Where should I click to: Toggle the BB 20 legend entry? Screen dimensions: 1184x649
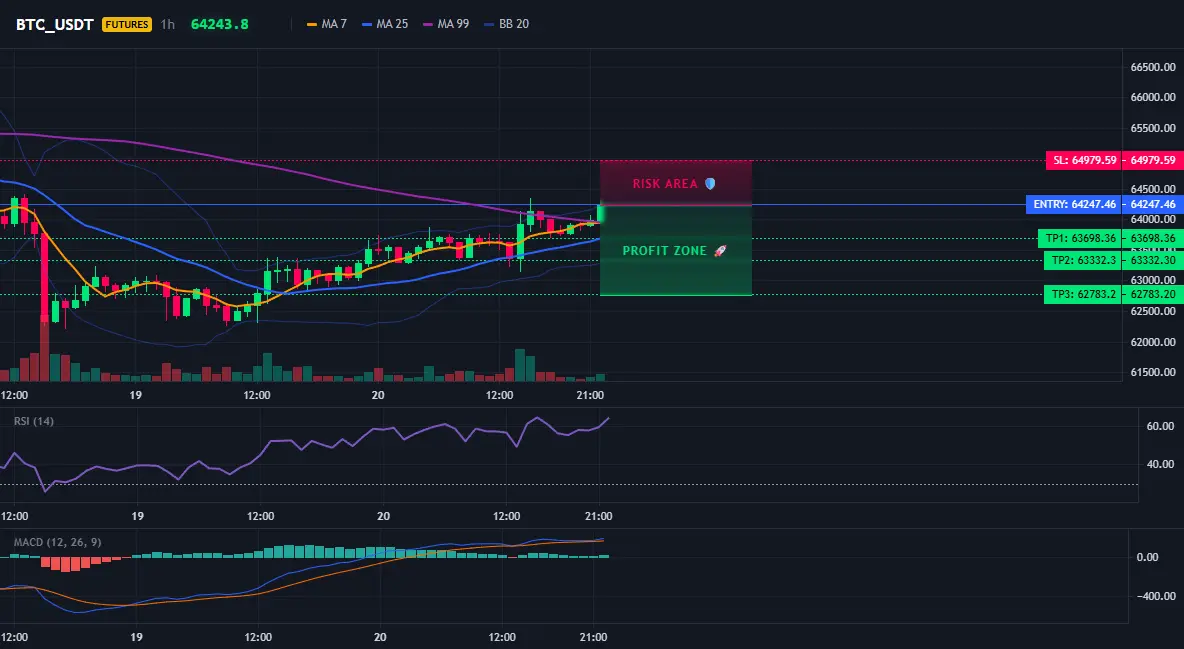point(507,24)
